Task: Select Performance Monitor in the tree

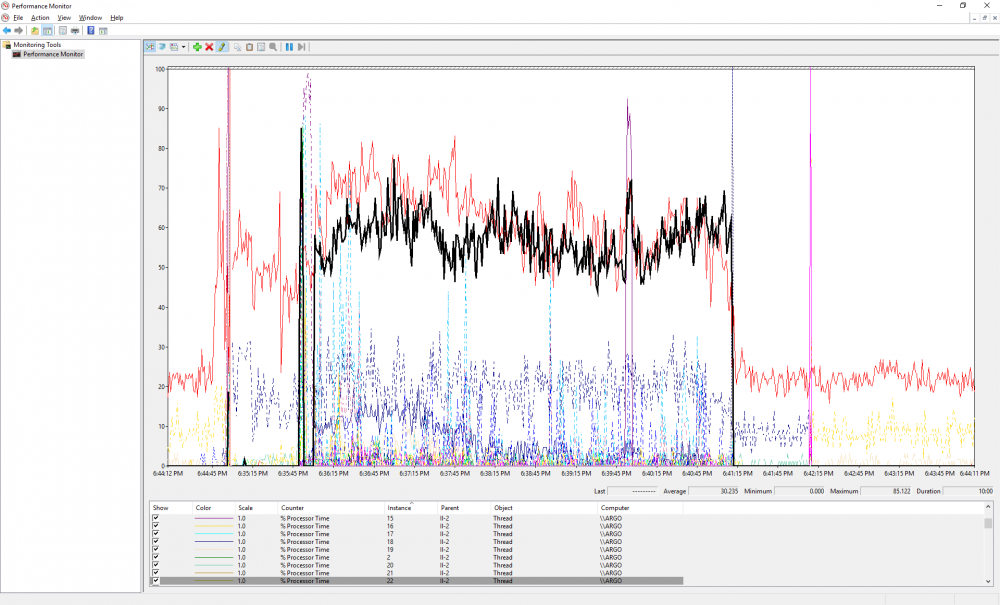Action: 53,54
